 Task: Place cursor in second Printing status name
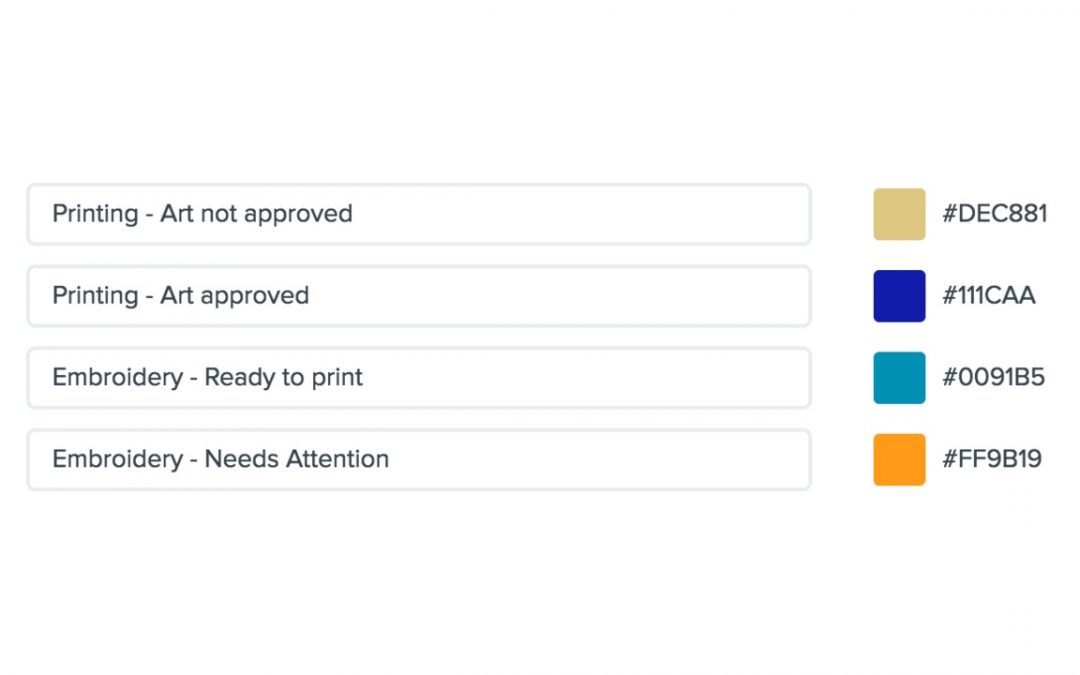(419, 296)
